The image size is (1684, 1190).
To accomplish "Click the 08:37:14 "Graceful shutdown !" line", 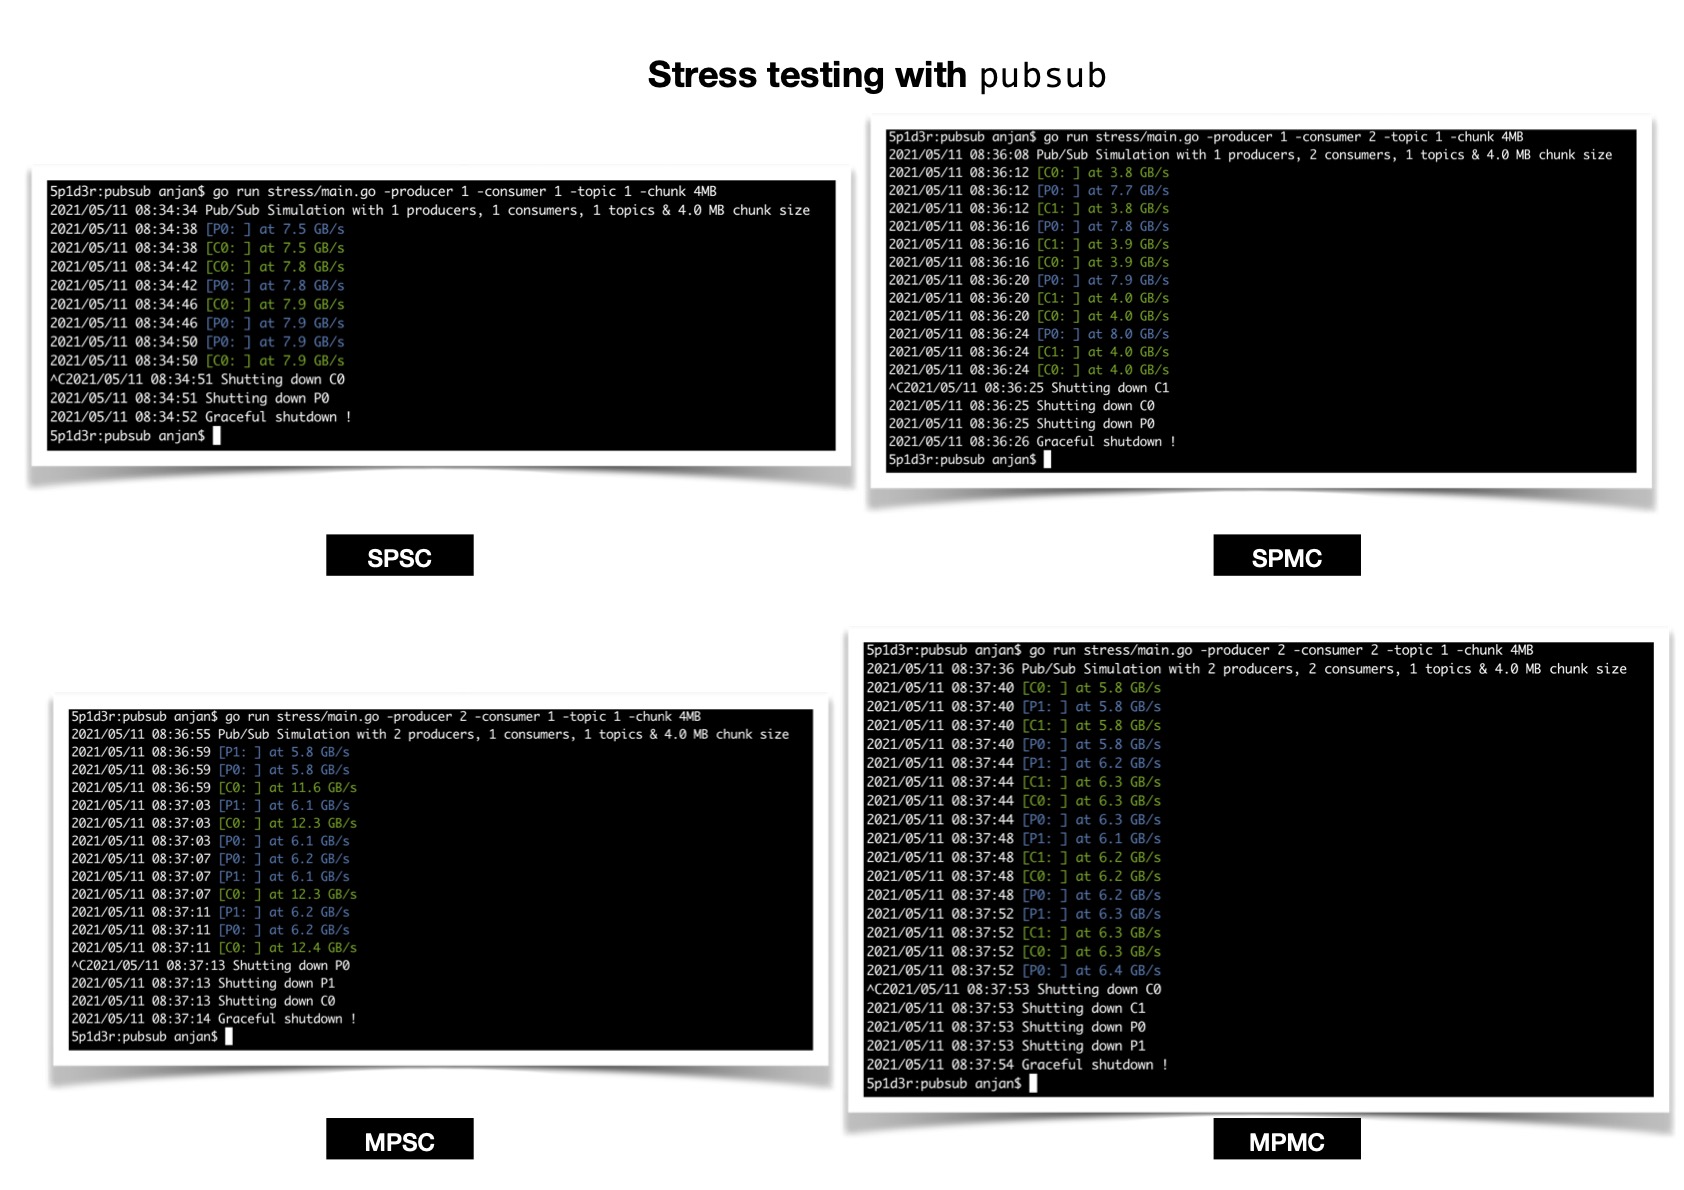I will [x=214, y=1019].
